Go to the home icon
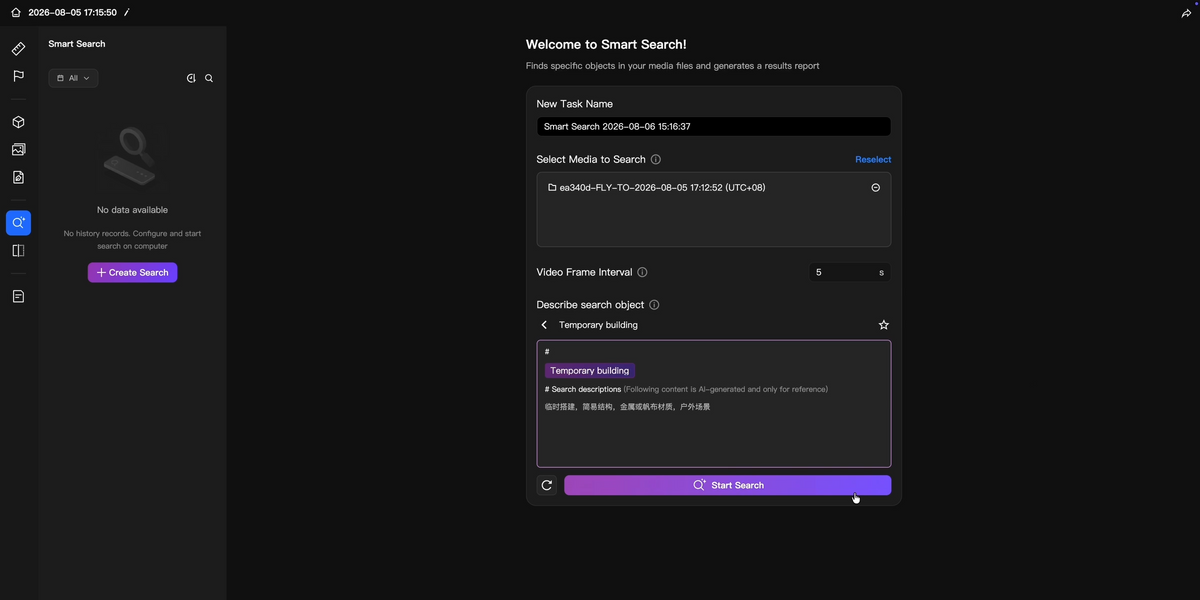The width and height of the screenshot is (1200, 600). point(15,13)
